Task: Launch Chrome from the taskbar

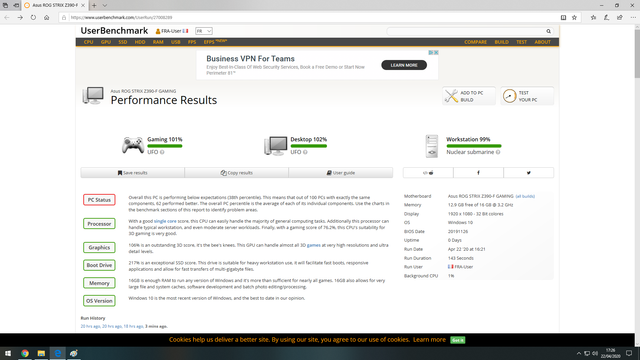Action: point(25,353)
